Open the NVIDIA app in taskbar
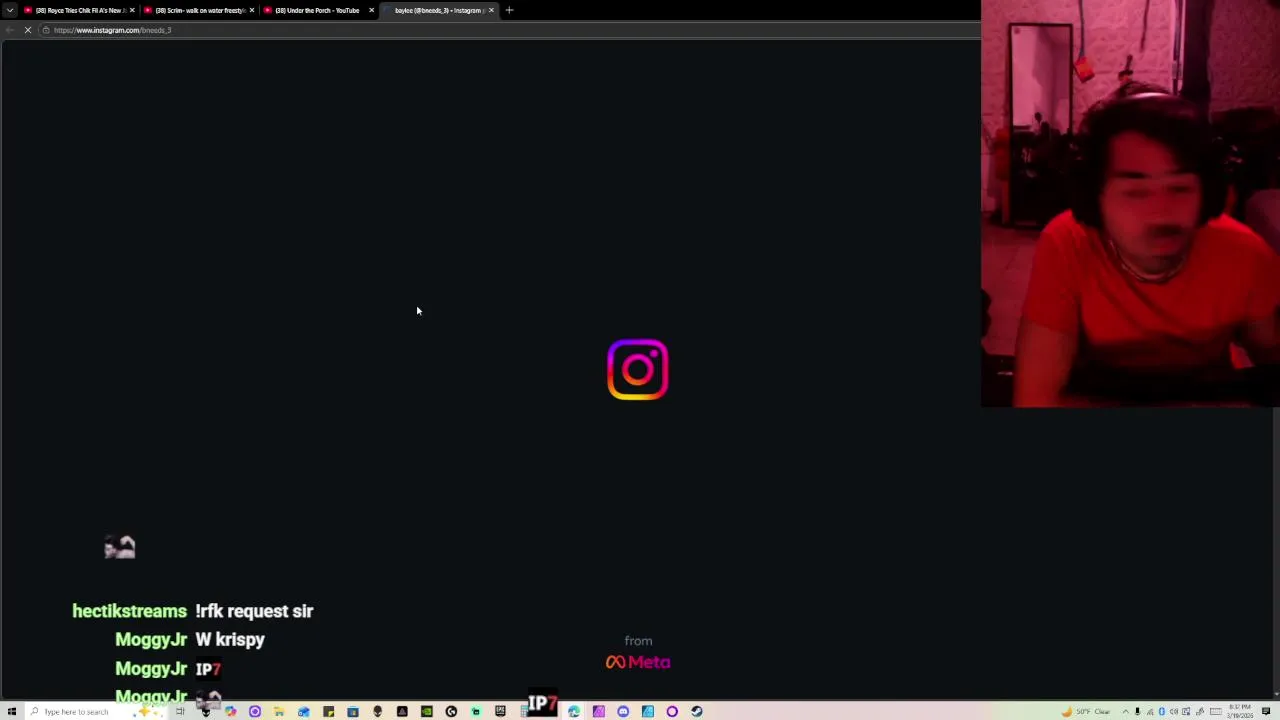This screenshot has width=1280, height=720. click(x=426, y=711)
